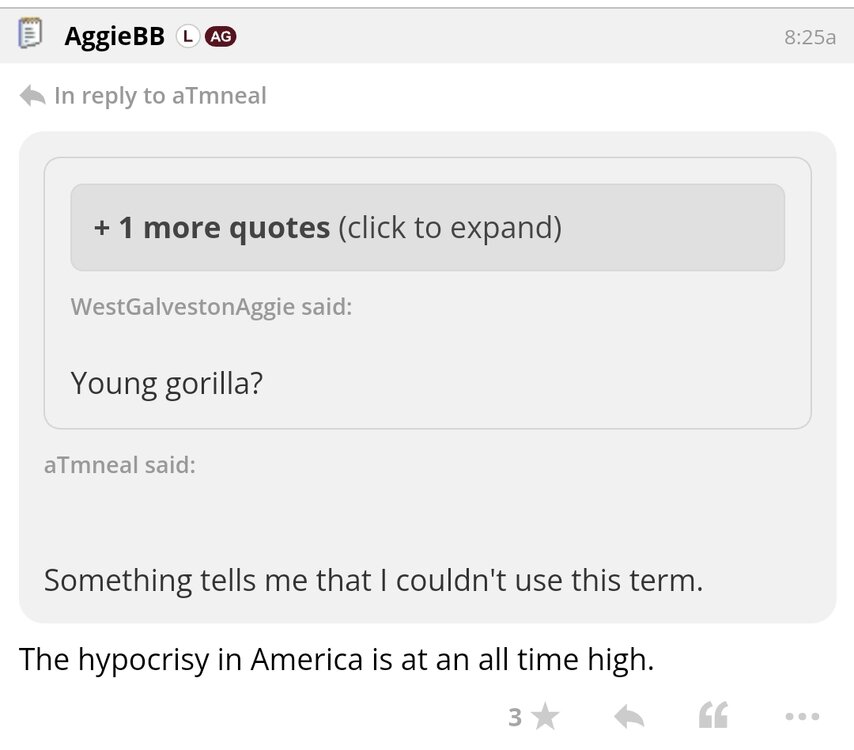
Task: Click the "Something tells me" reply text
Action: [375, 578]
